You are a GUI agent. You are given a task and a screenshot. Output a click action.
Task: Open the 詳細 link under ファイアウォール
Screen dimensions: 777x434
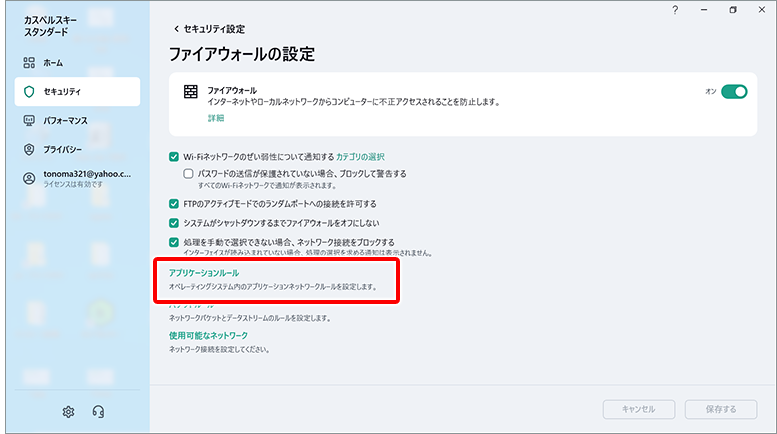pos(216,118)
